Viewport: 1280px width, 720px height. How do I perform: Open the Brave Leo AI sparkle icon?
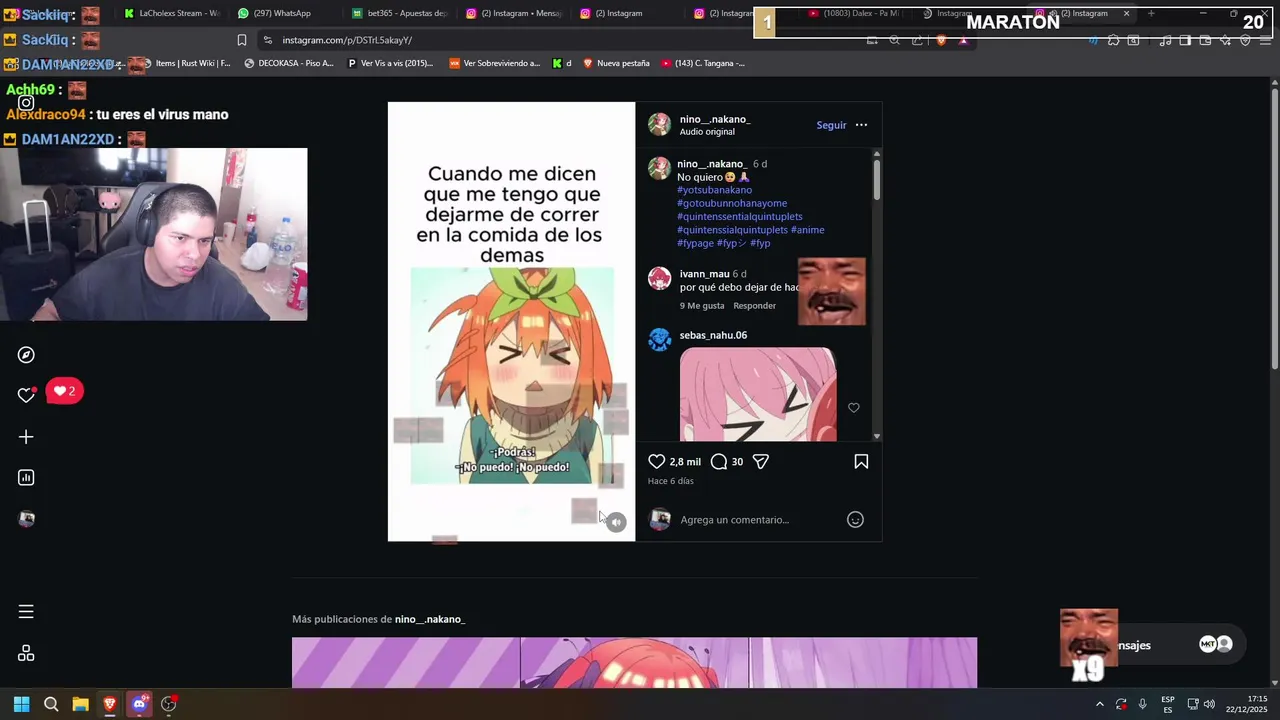pos(1225,40)
